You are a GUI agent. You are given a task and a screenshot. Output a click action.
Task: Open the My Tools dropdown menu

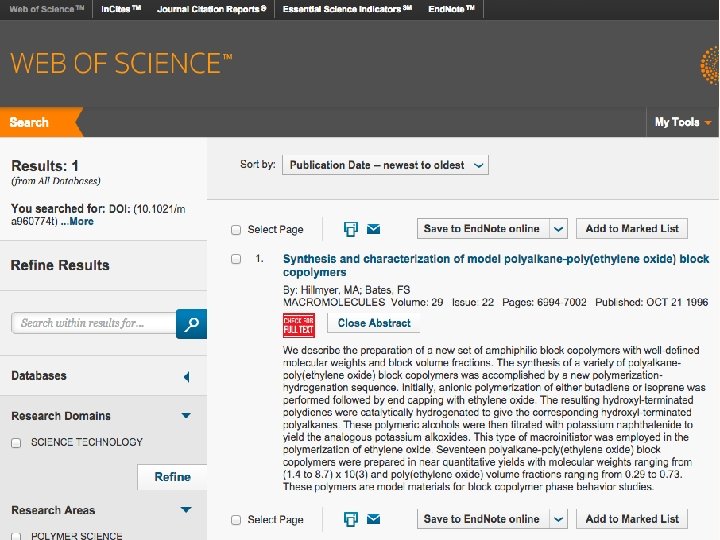click(x=683, y=122)
